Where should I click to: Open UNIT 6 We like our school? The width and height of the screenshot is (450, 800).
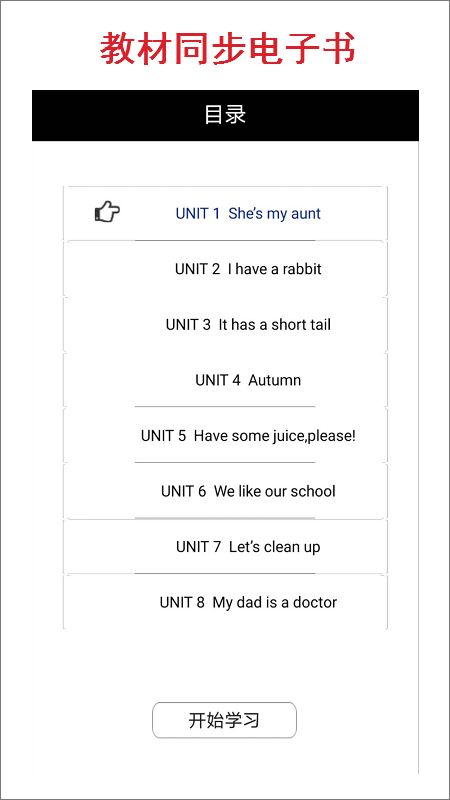tap(225, 491)
